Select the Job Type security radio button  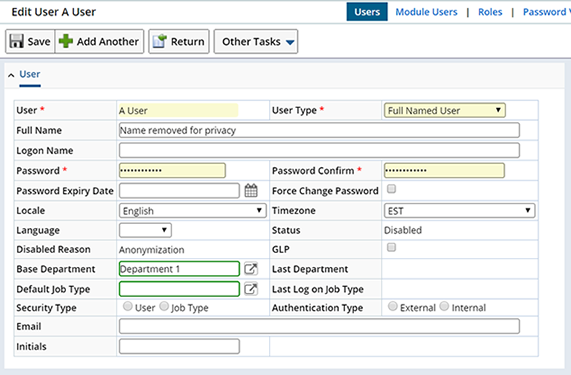click(x=164, y=306)
